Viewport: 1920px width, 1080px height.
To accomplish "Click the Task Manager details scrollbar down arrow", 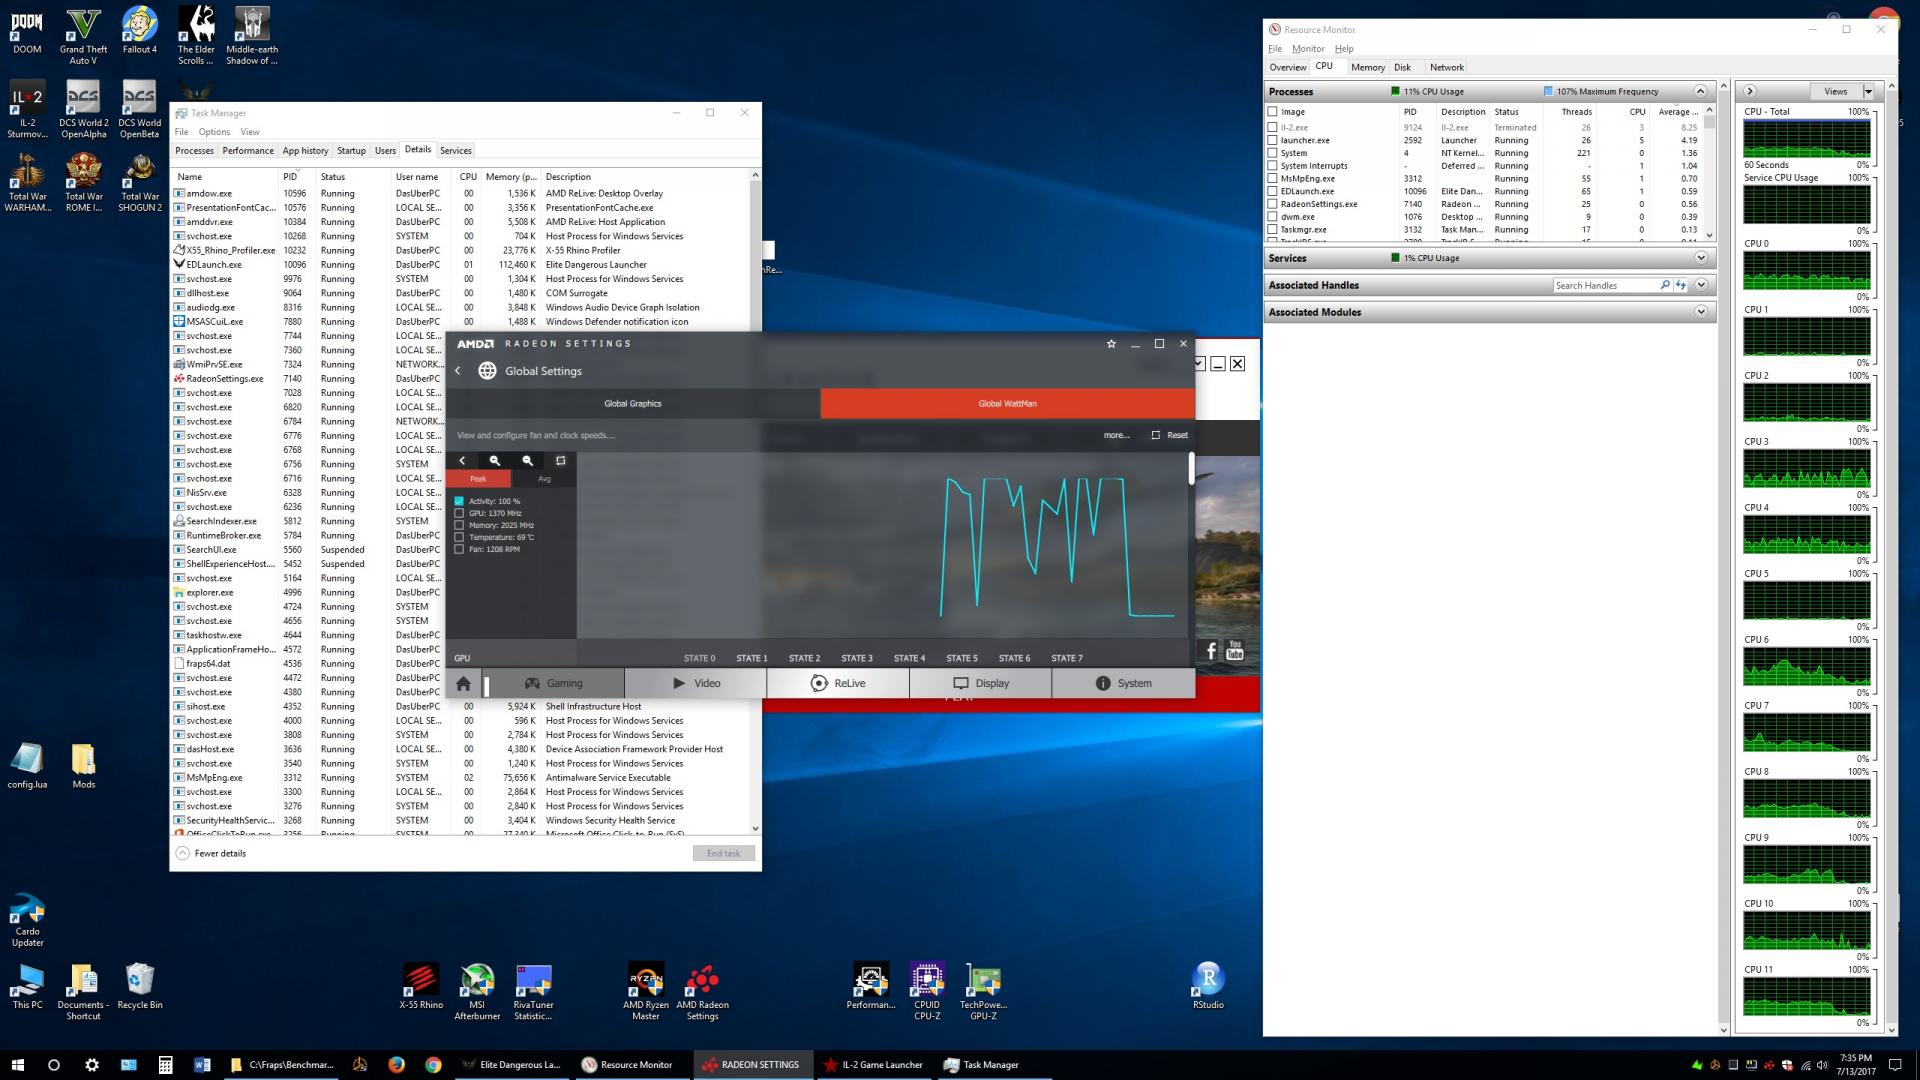I will pos(755,829).
